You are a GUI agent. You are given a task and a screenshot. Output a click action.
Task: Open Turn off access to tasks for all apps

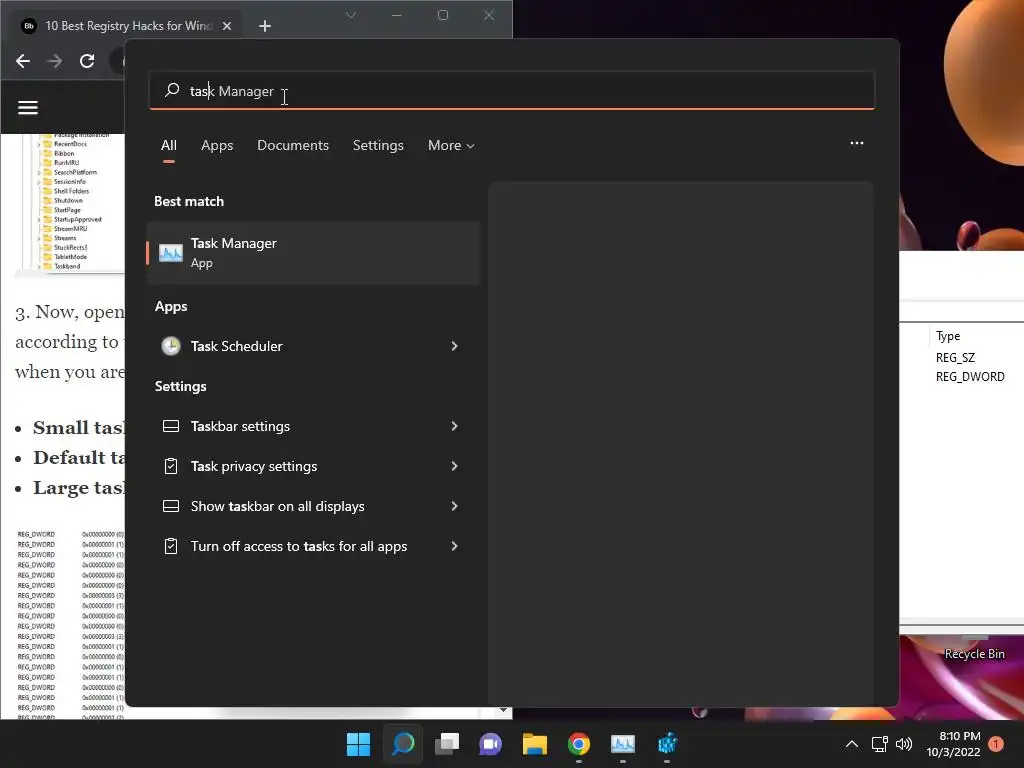313,546
